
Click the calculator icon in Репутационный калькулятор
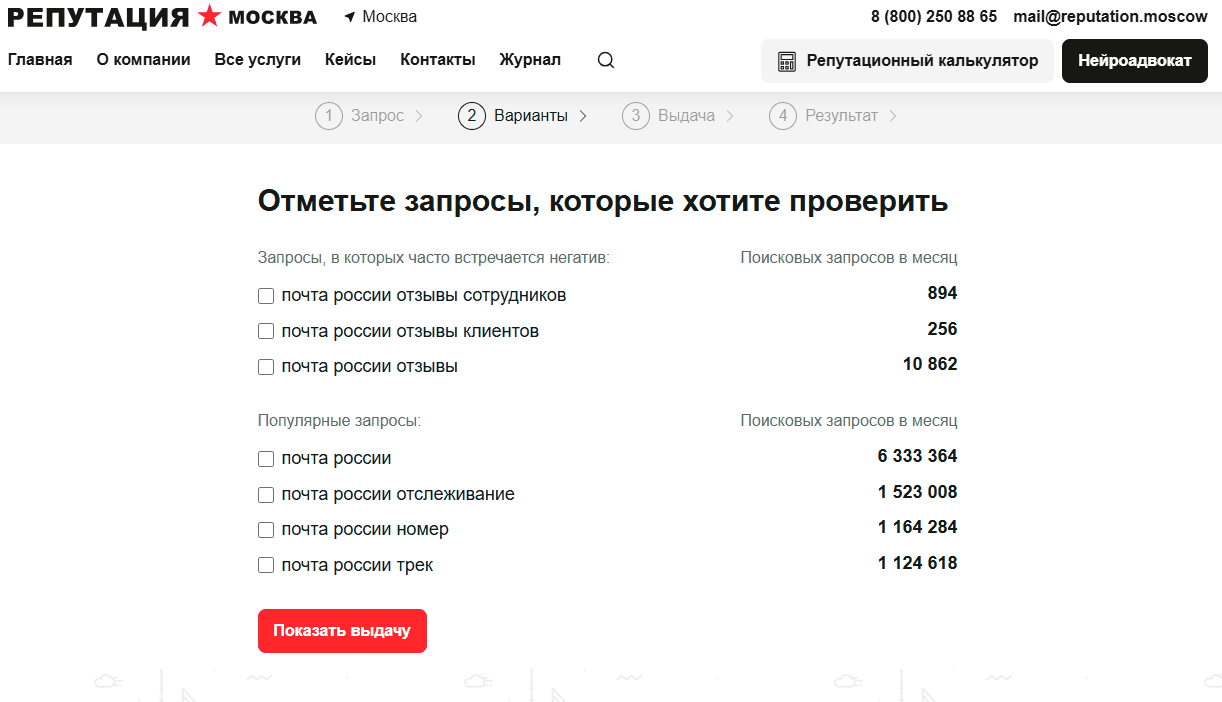[x=787, y=61]
